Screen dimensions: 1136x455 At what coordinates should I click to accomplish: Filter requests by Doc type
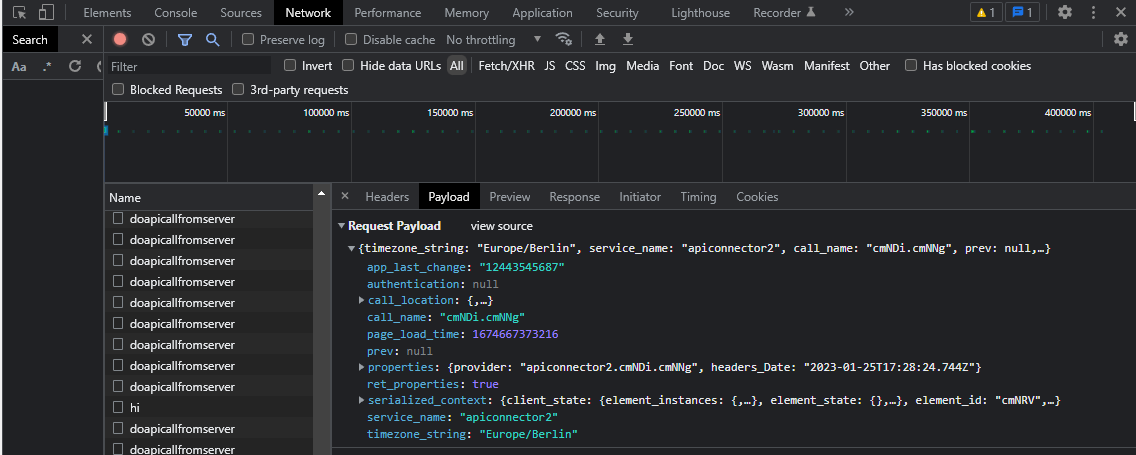tap(714, 65)
